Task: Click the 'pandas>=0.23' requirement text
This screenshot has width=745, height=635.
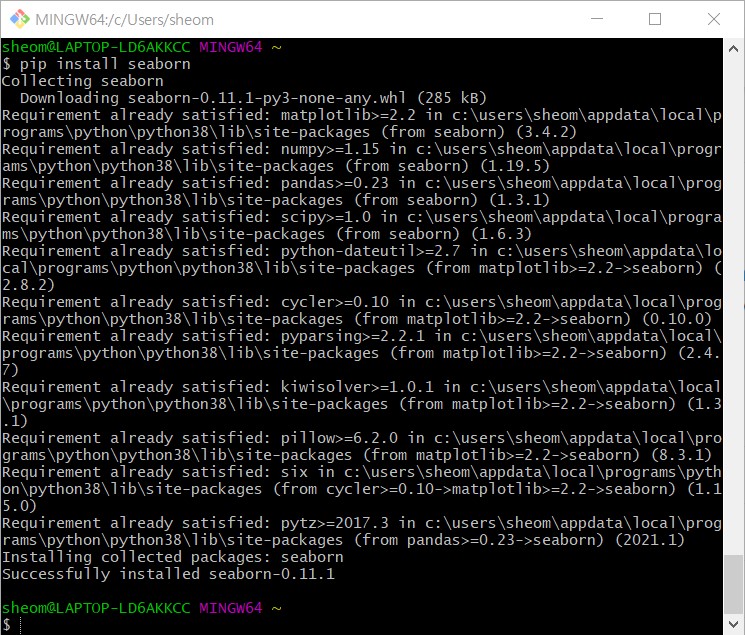Action: [x=334, y=183]
